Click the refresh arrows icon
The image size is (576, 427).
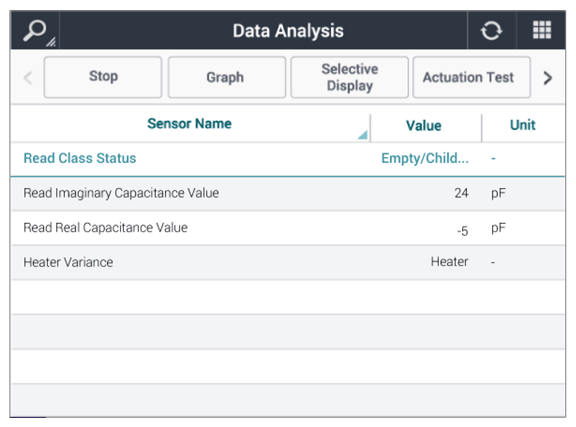coord(491,30)
